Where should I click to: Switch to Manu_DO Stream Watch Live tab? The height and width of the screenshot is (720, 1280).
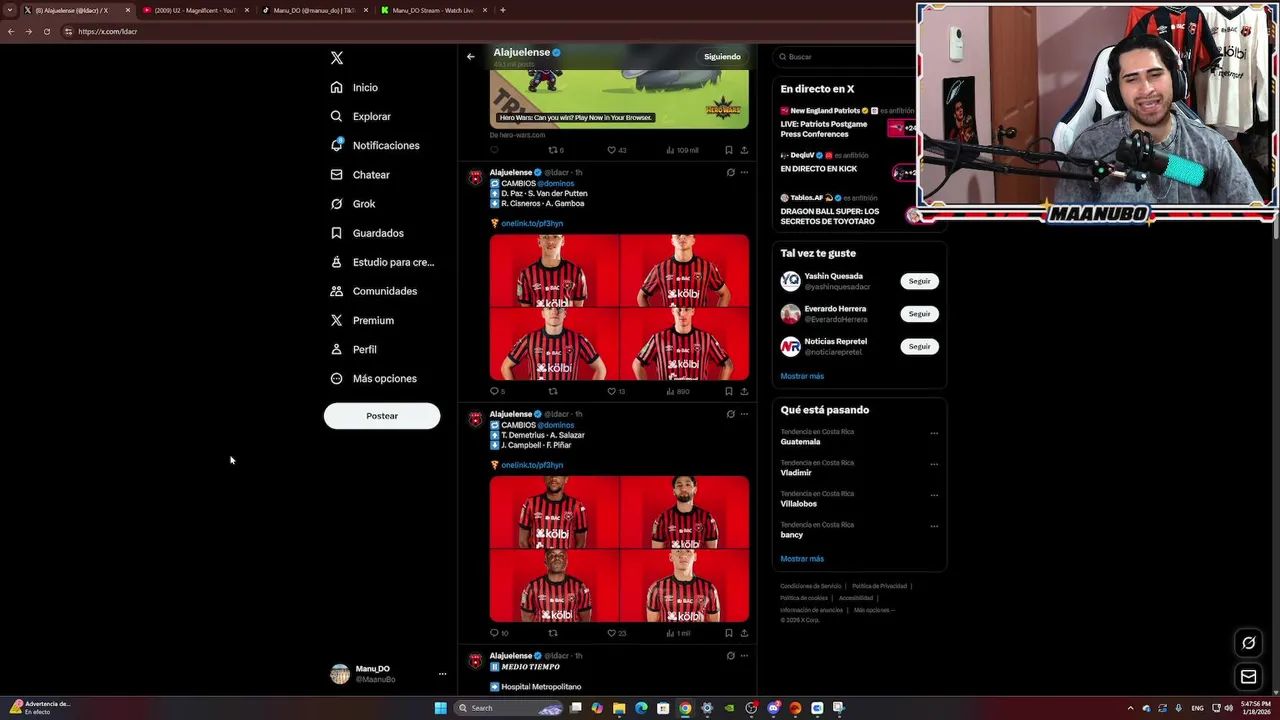click(432, 10)
